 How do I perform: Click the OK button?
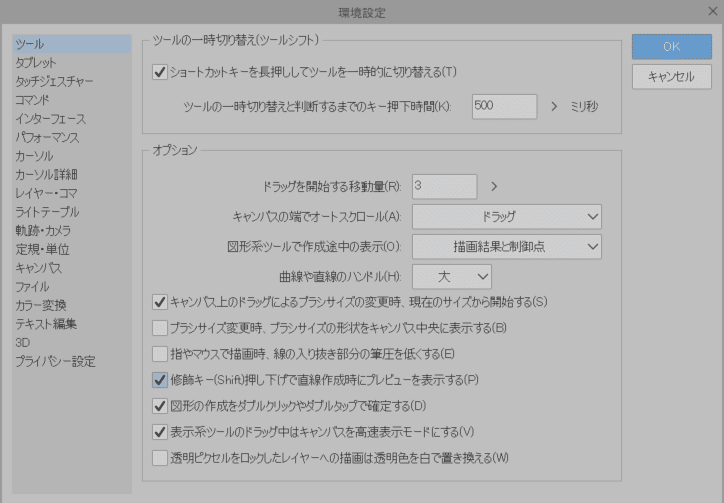click(x=672, y=47)
